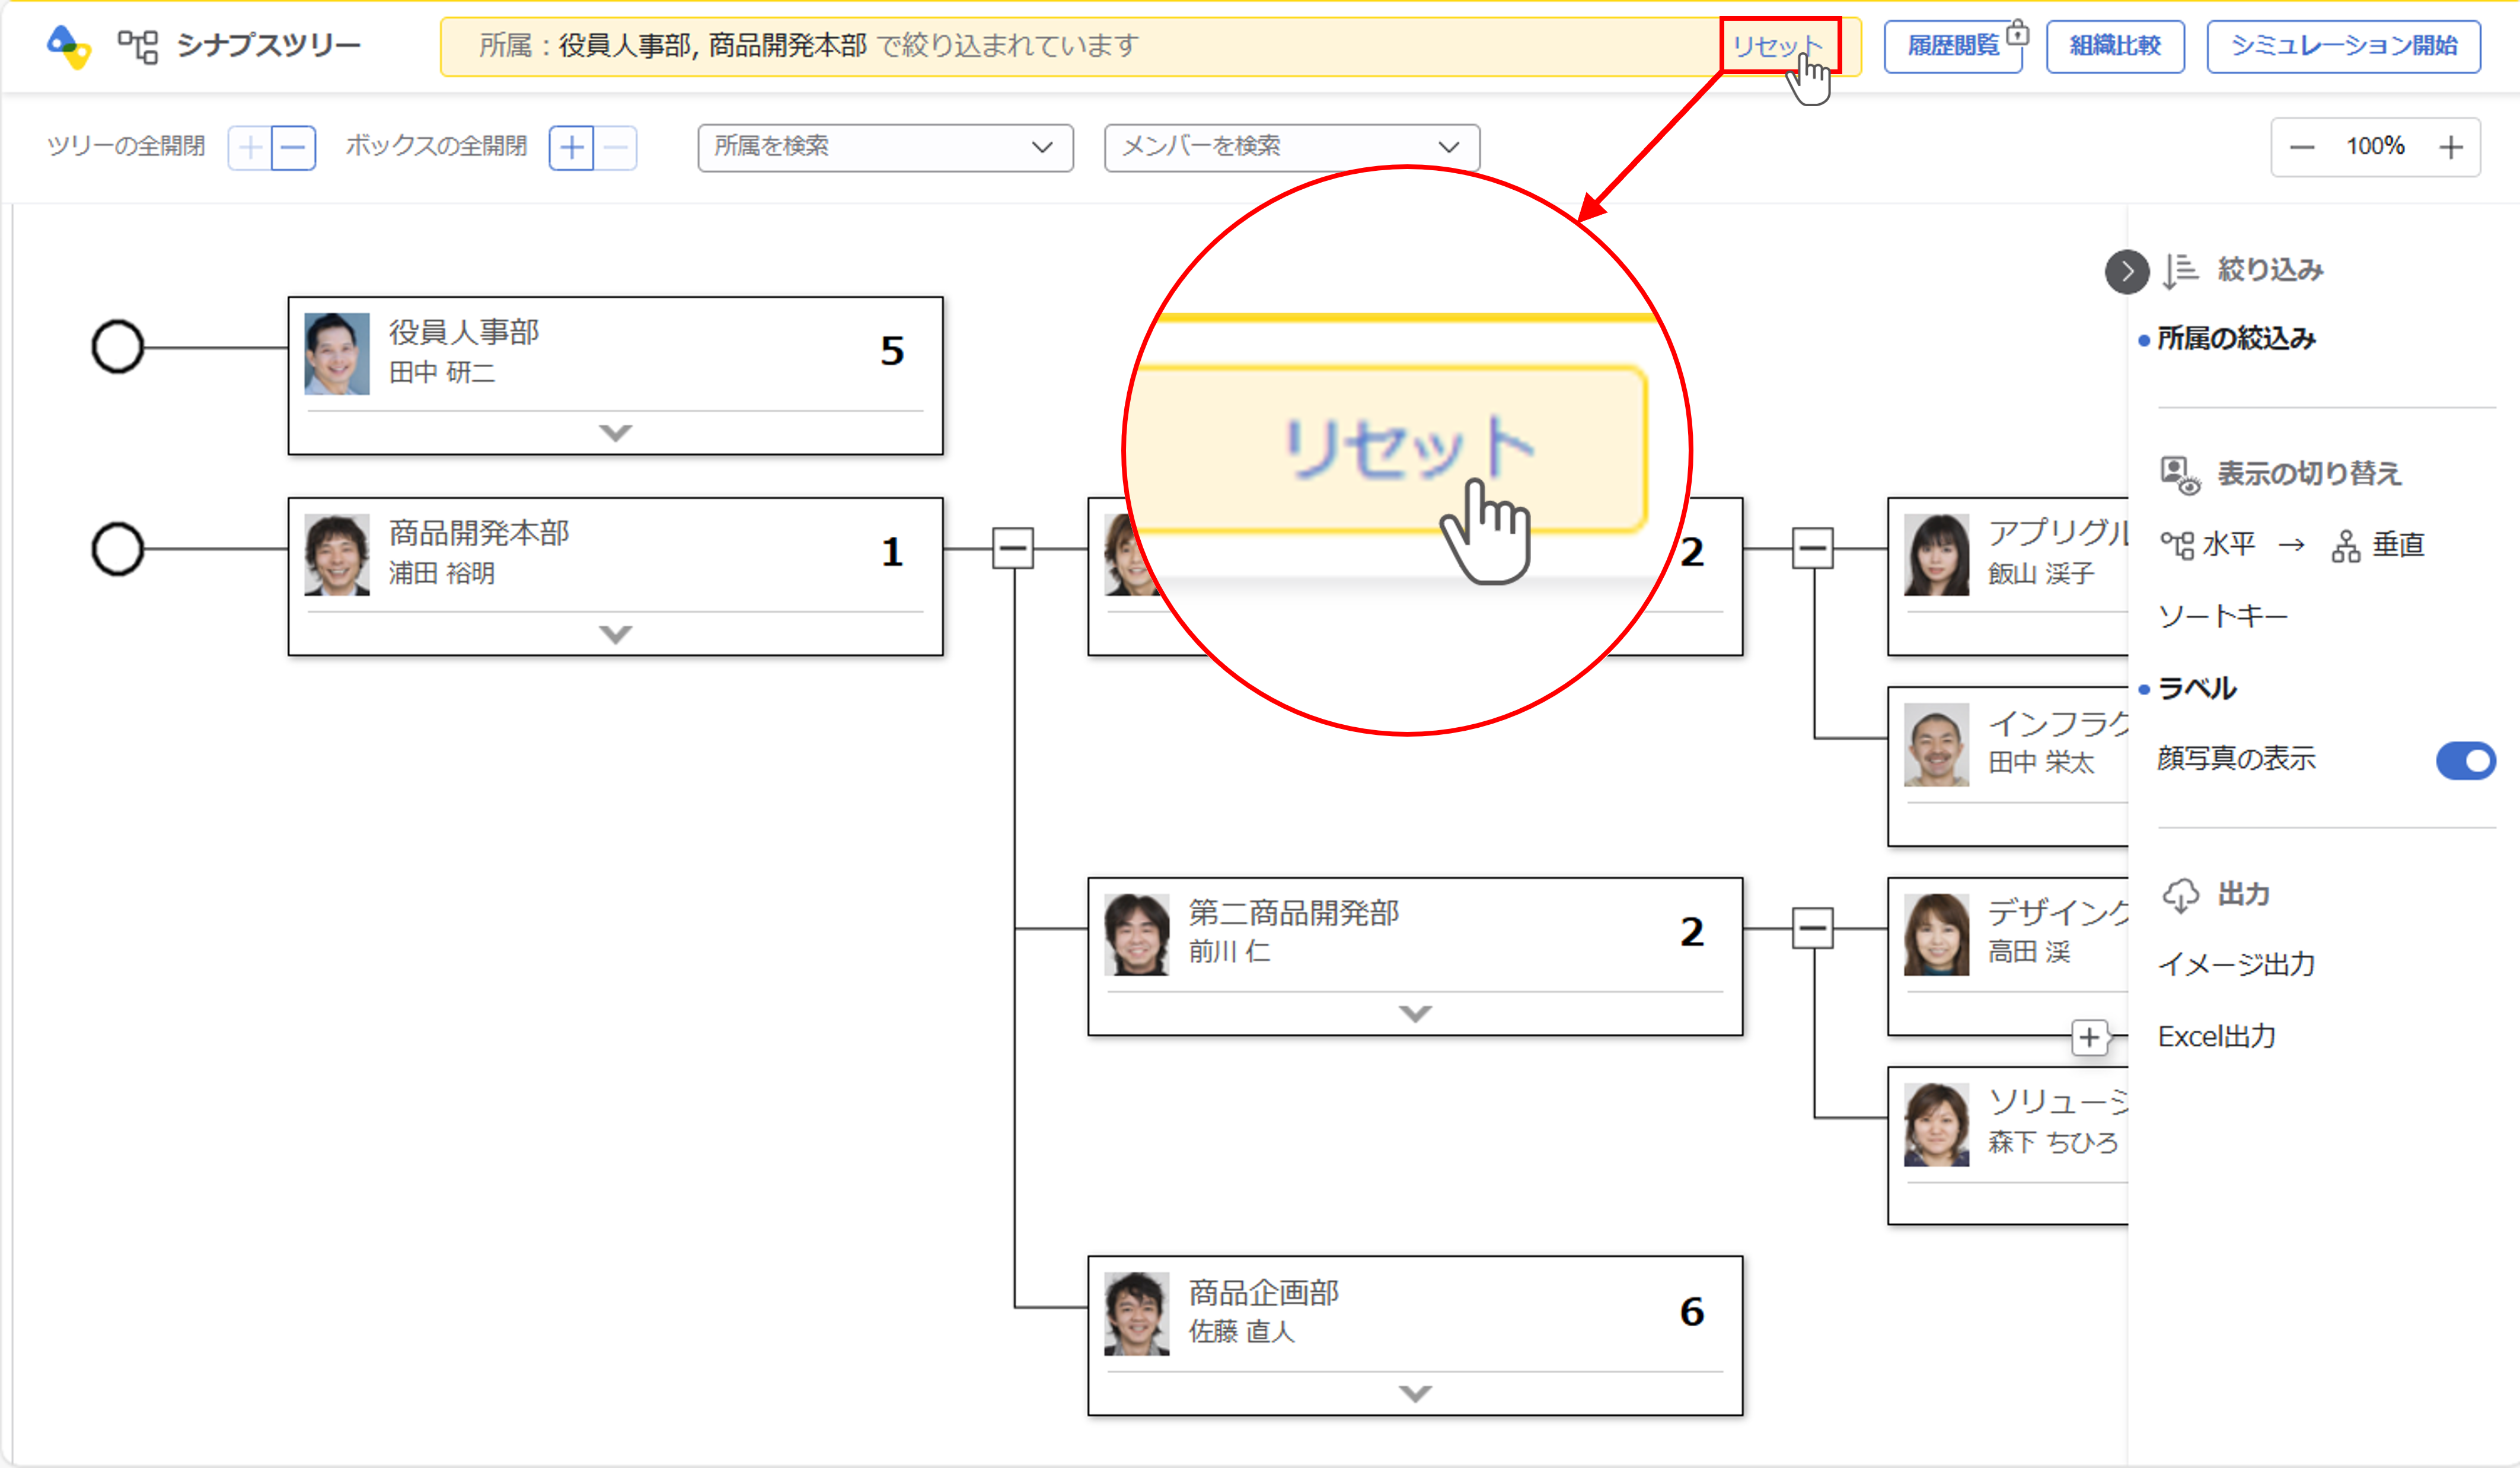Open 所属の絞込み filter option
The image size is (2520, 1468).
(x=2236, y=339)
